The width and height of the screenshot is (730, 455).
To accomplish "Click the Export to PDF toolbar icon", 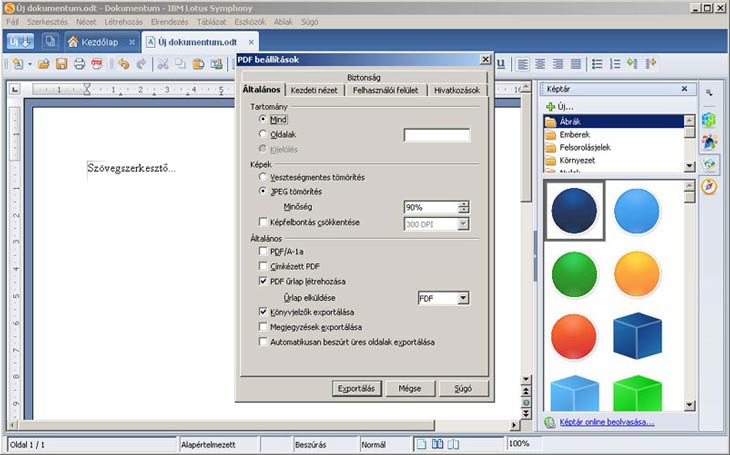I will coord(97,64).
